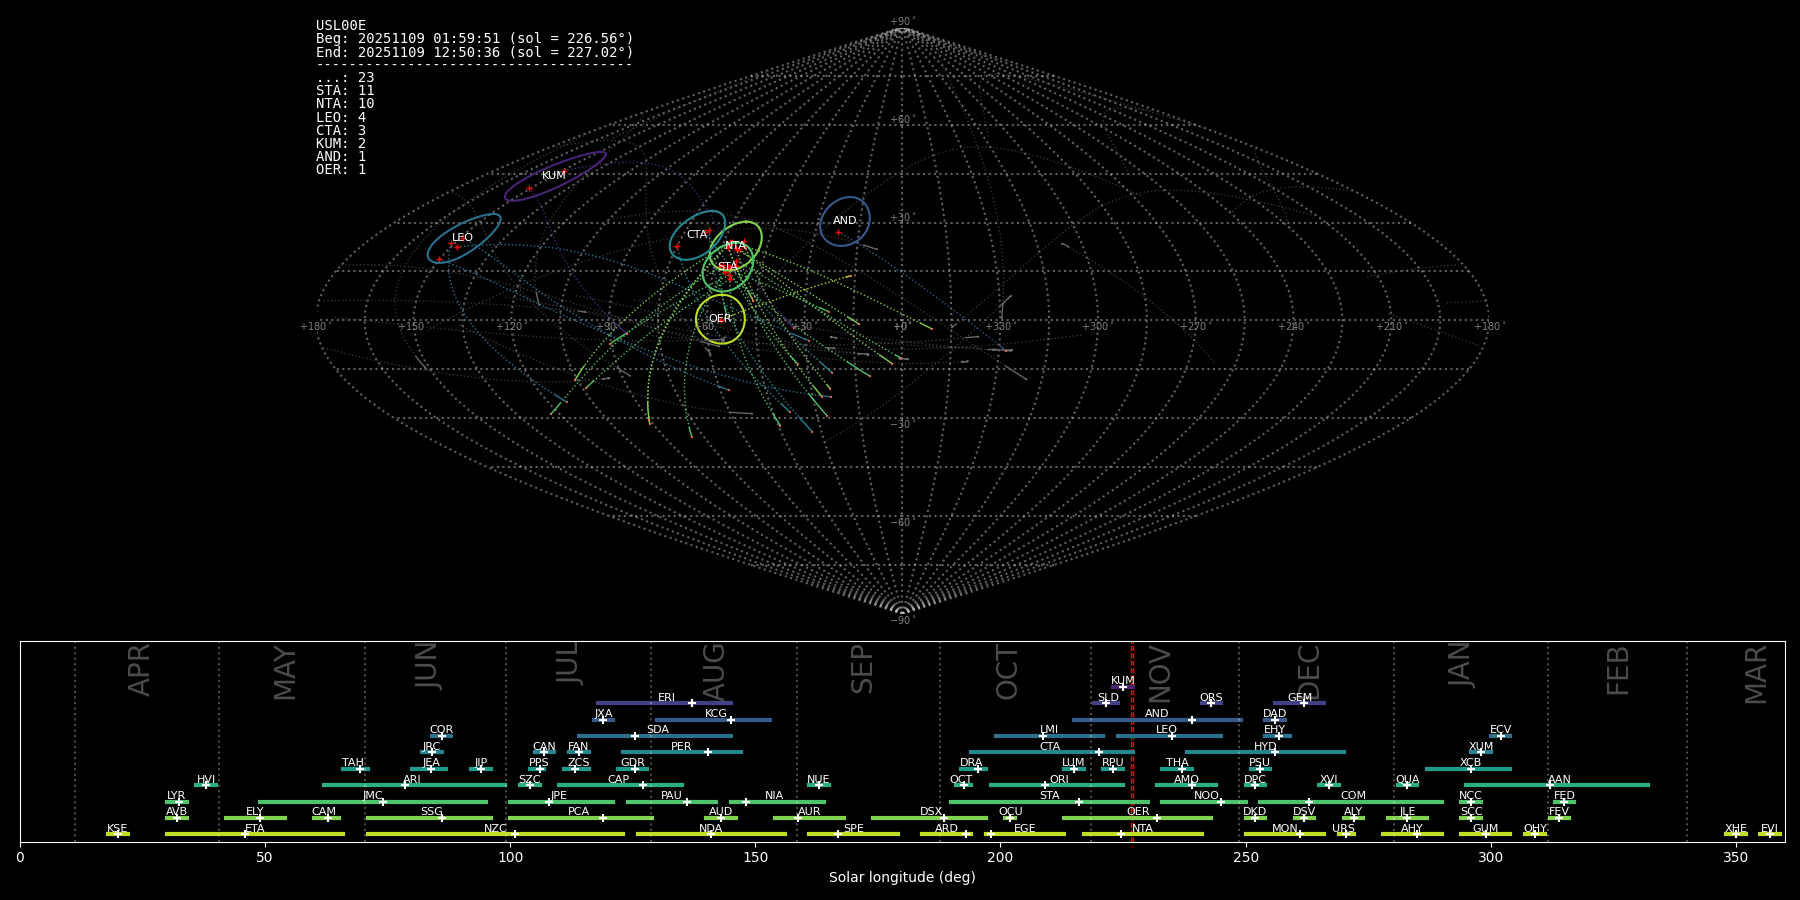
Task: Select the End: 20251109 12:50:36 timestamp line
Action: tap(475, 52)
